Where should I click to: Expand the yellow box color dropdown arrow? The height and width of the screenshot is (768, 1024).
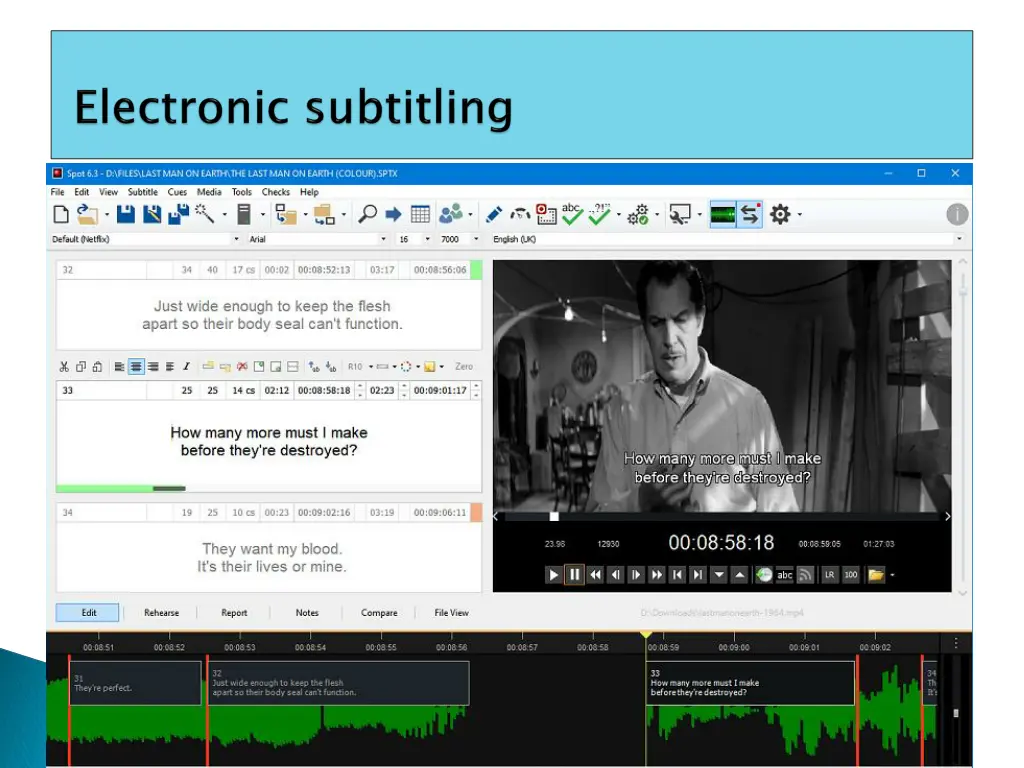pos(441,366)
